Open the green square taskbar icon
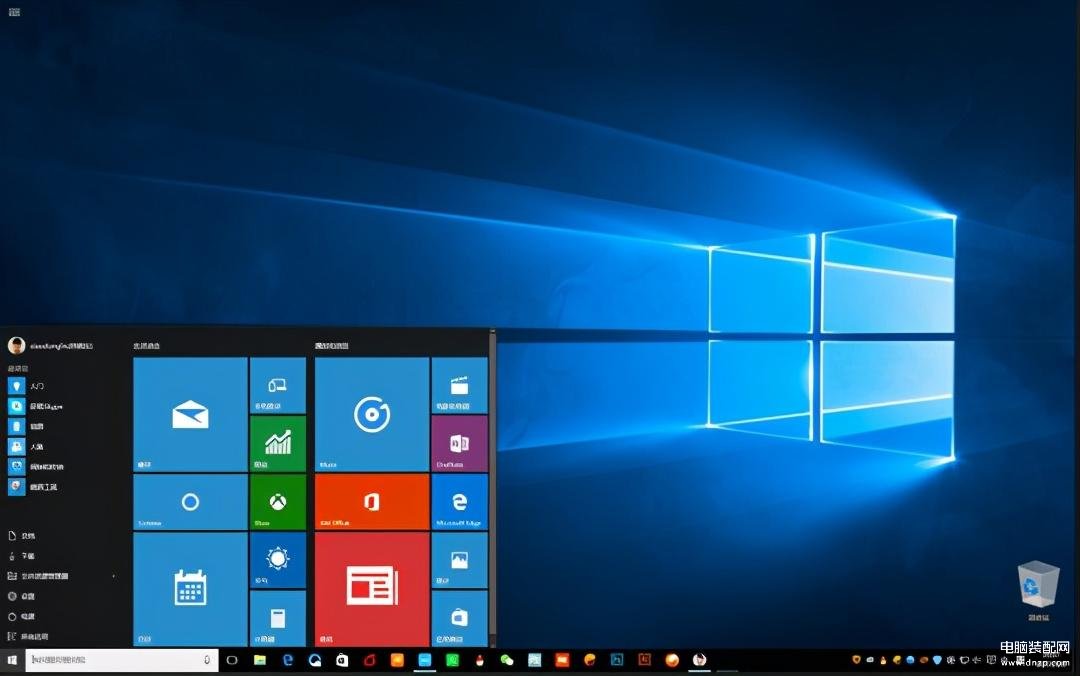 click(453, 660)
